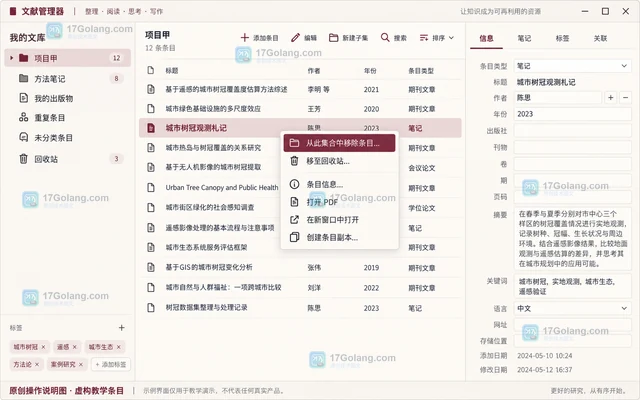Remove the 城市生态 tag
Image resolution: width=640 pixels, height=400 pixels.
click(119, 347)
